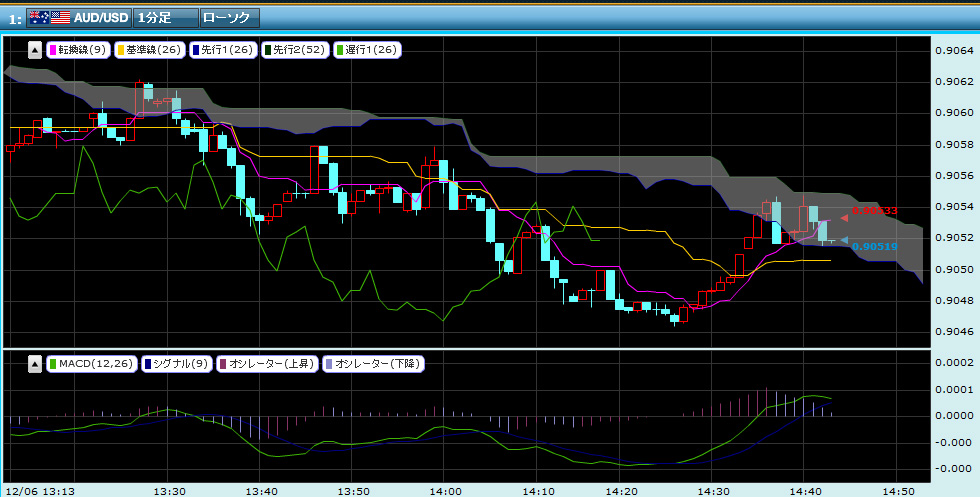980x497 pixels.
Task: Click the 0.9056 price axis label
Action: [954, 176]
